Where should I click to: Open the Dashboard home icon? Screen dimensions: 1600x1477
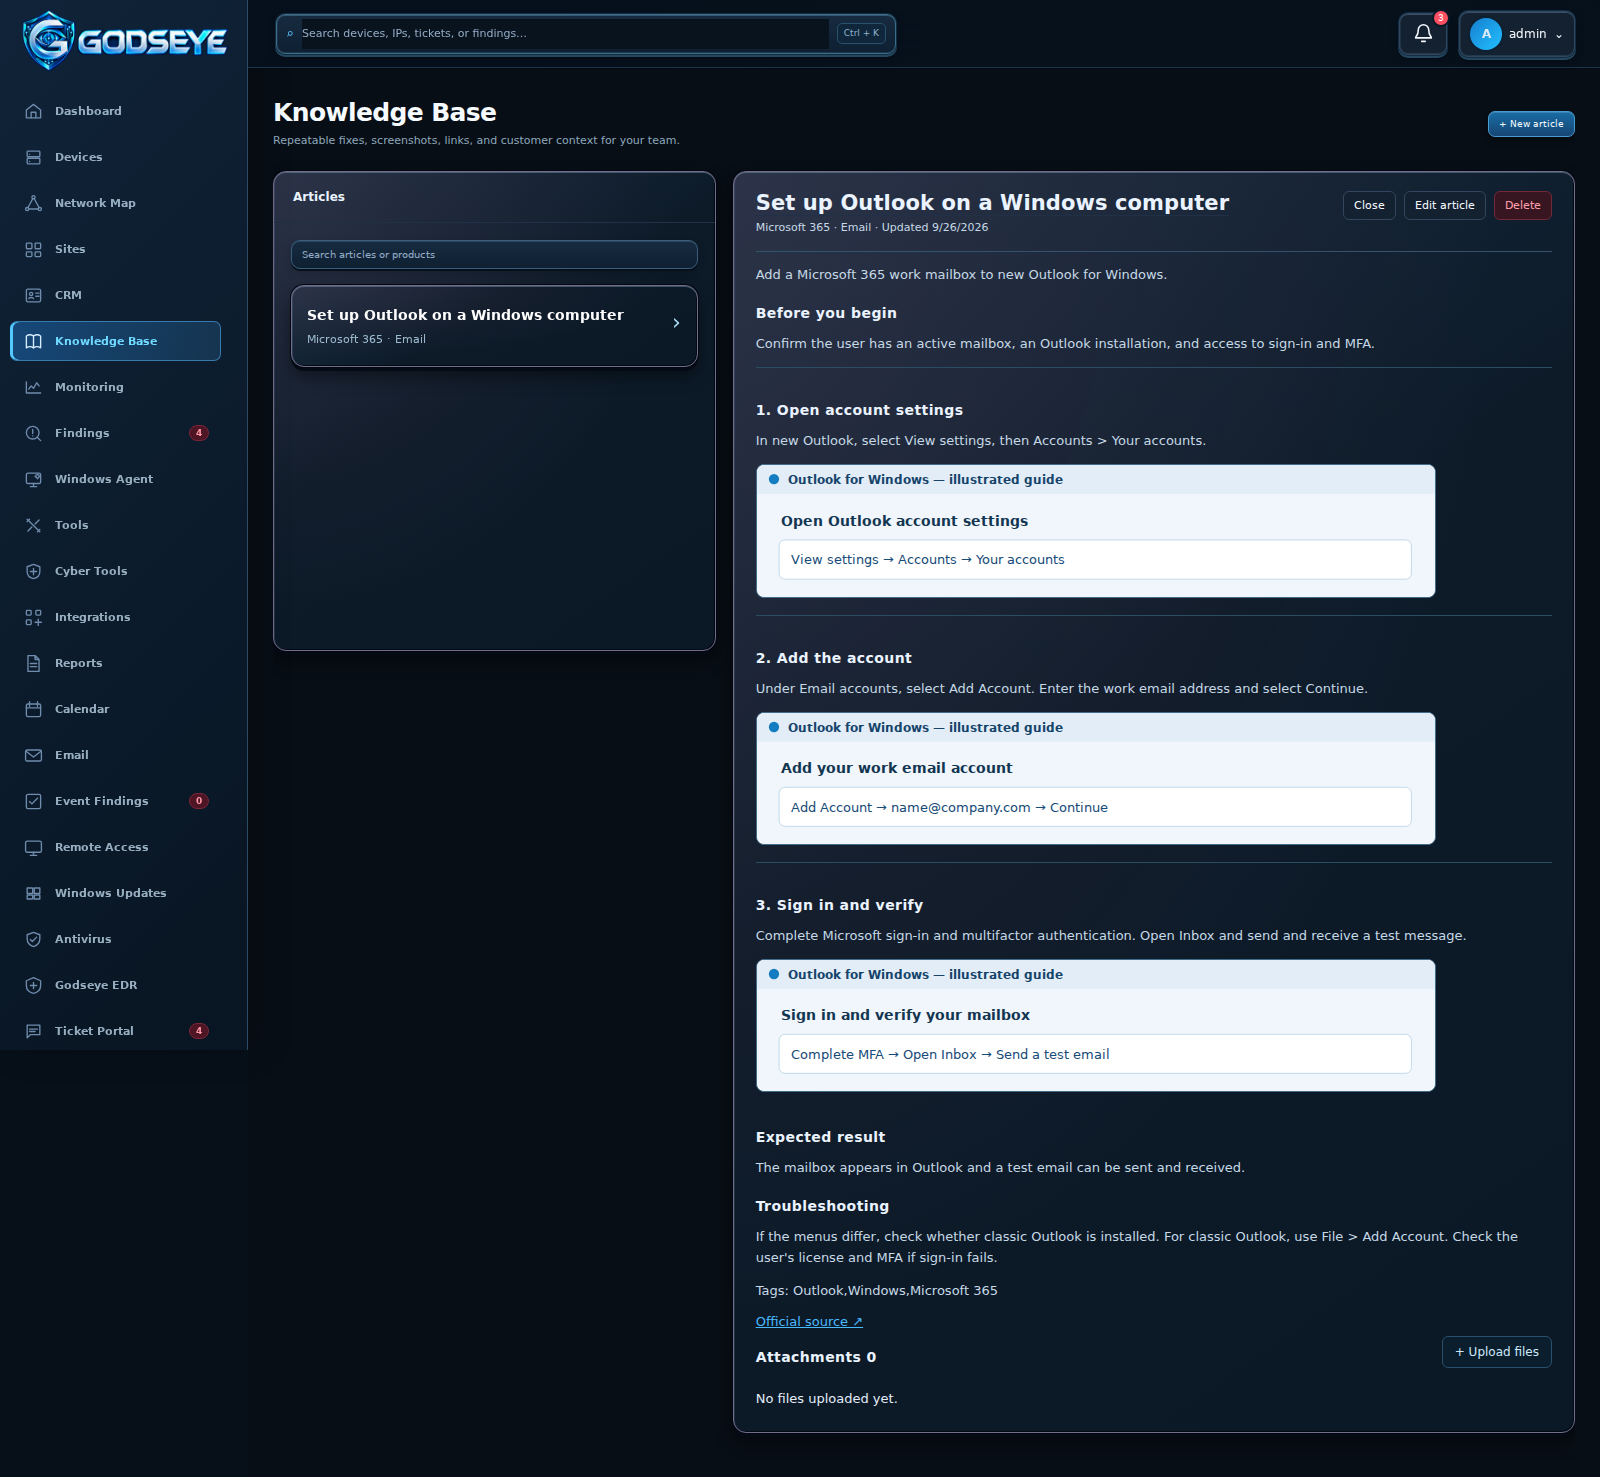click(33, 111)
